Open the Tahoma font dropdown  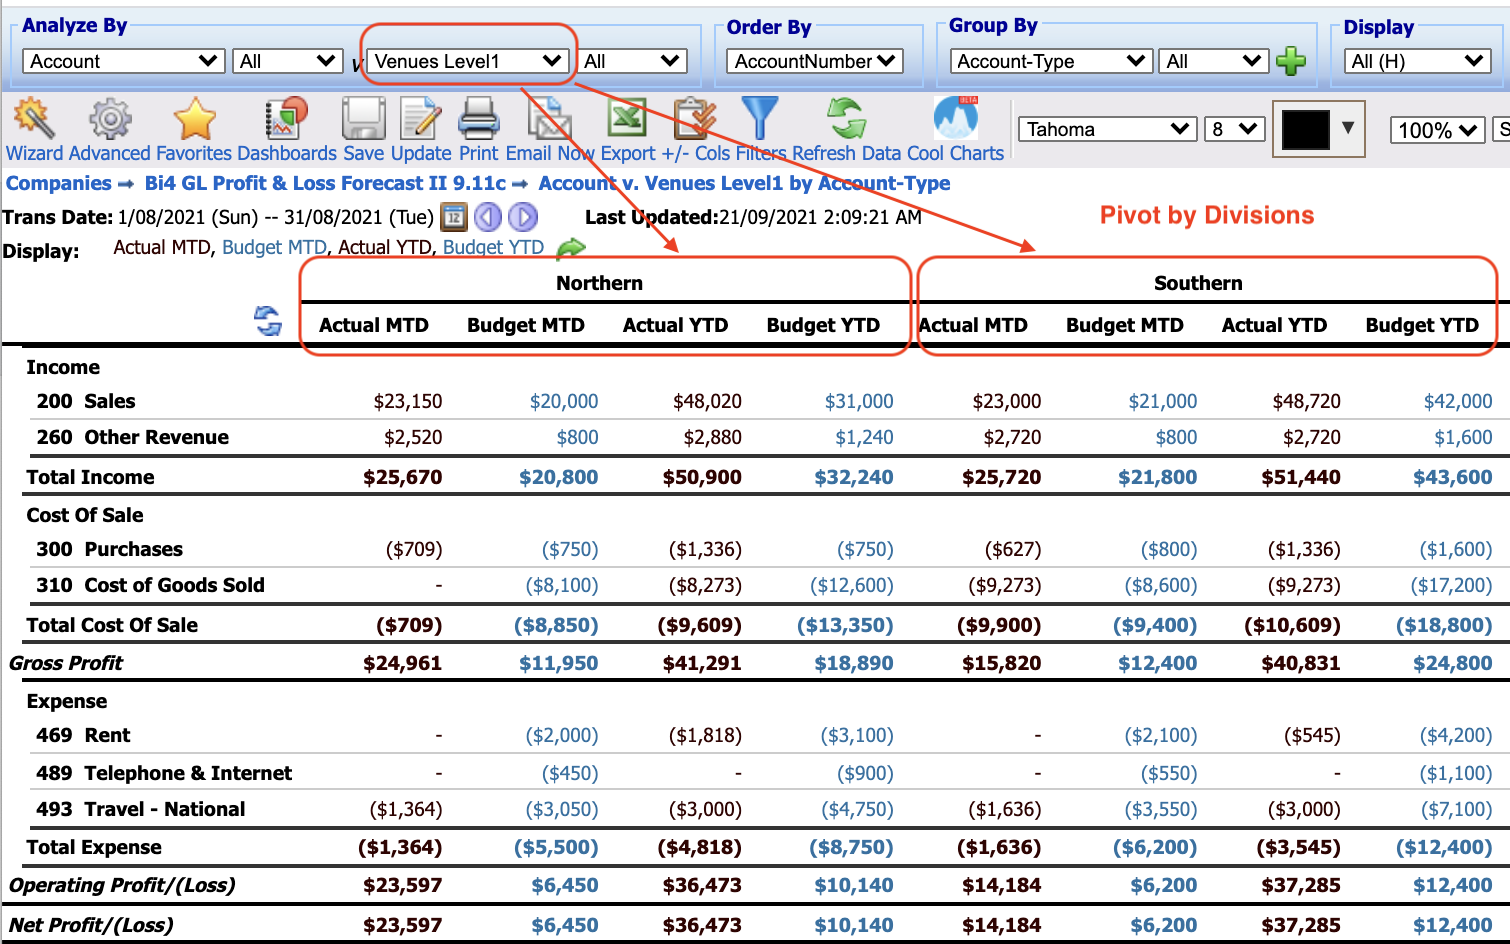1108,129
